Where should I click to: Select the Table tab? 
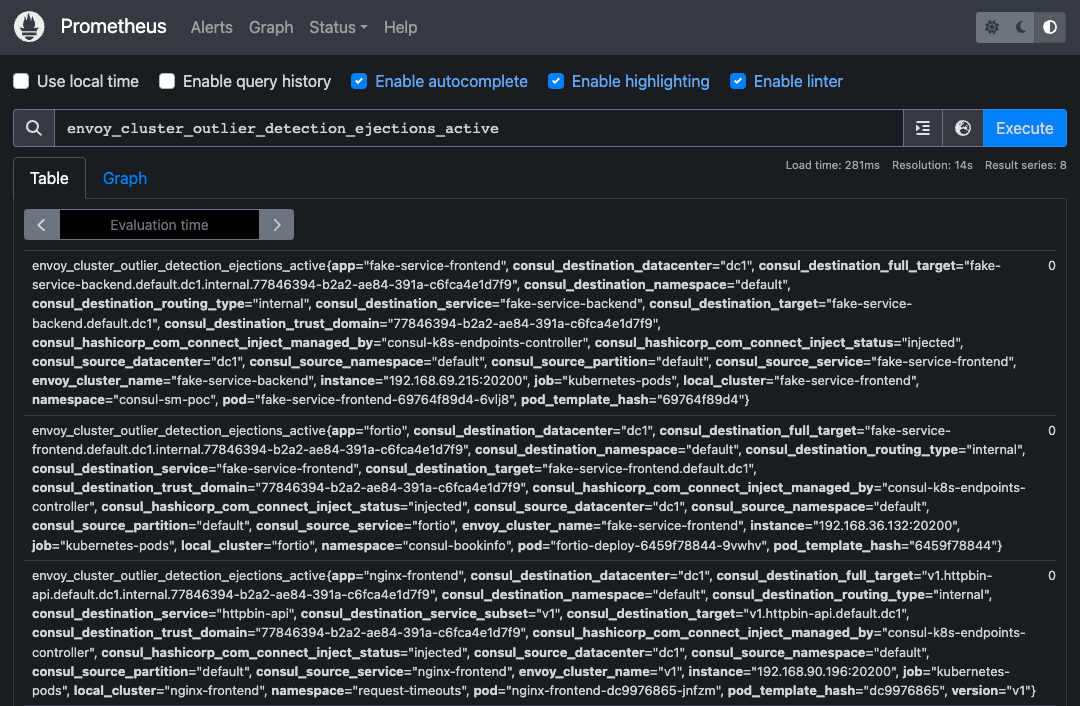(48, 178)
